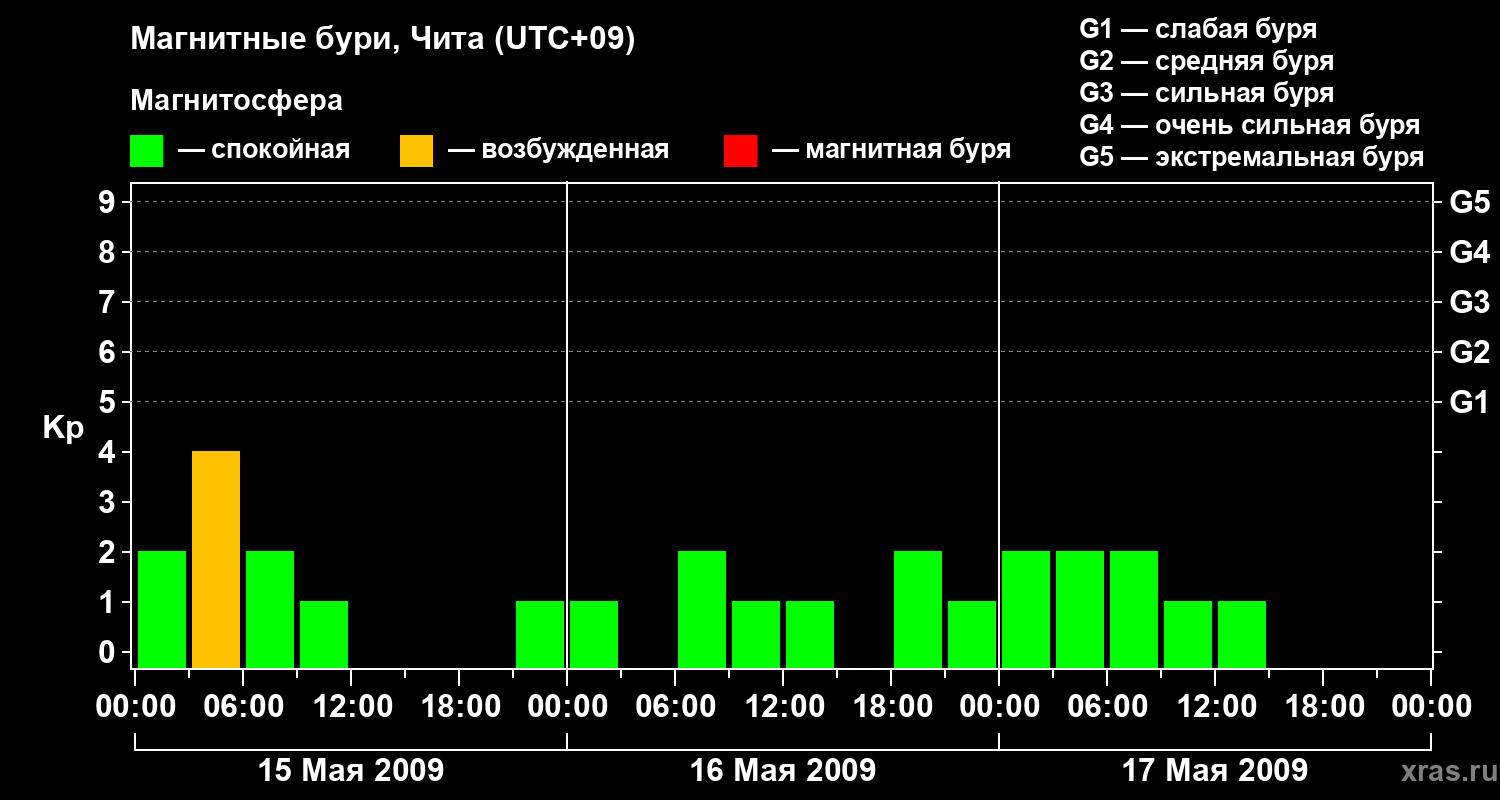Click 'G2 — средняя буря' legend line

point(1206,61)
